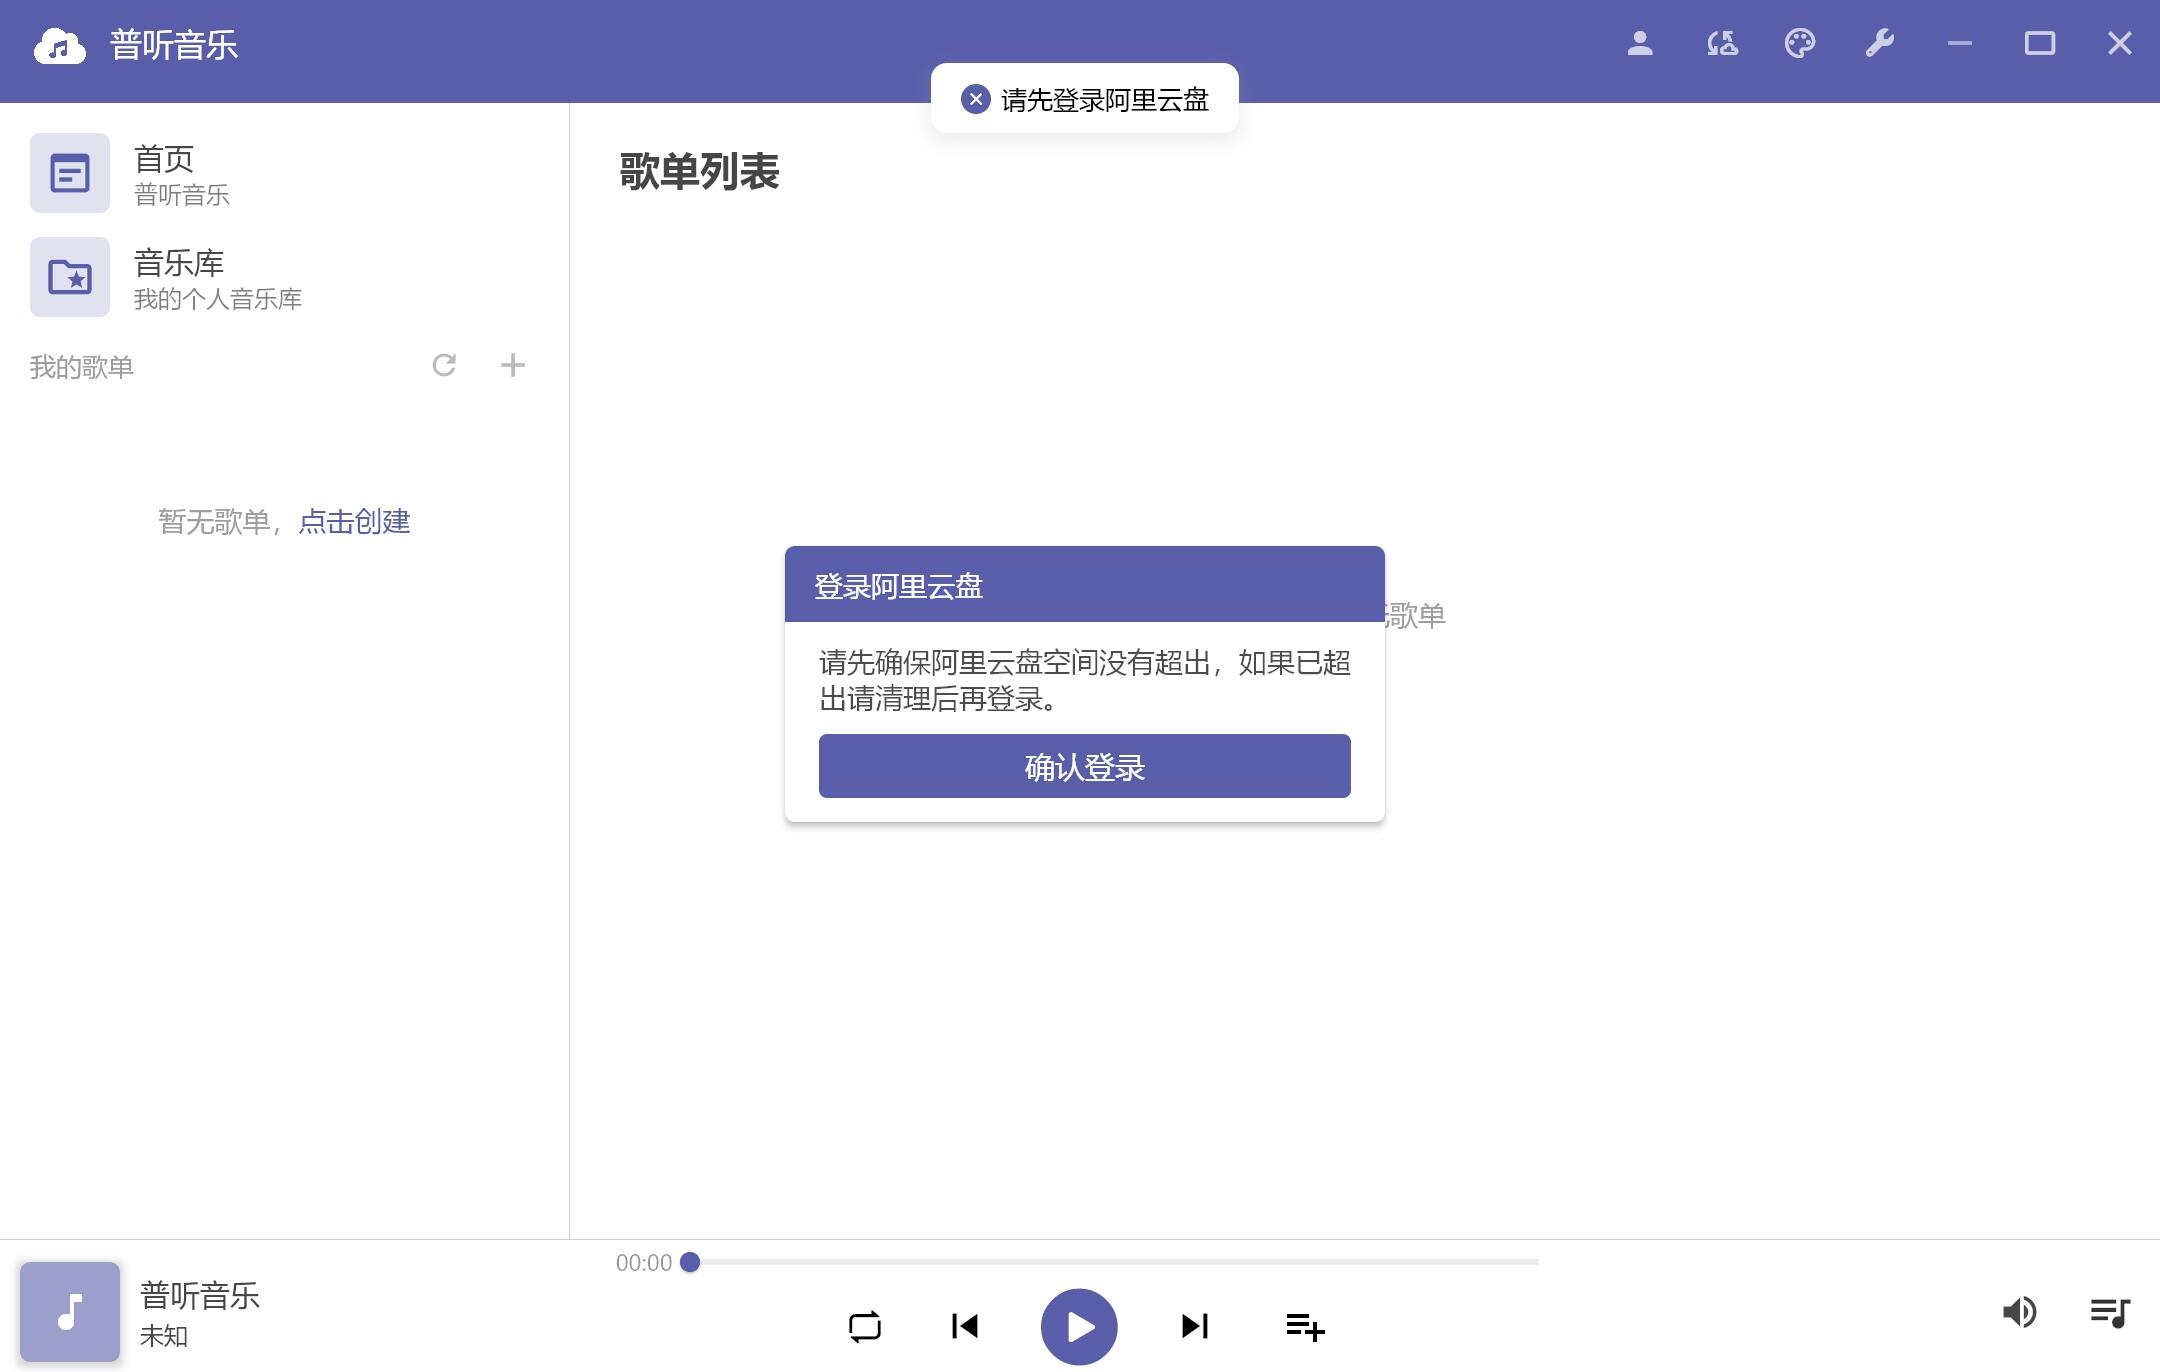
Task: Open the user account icon
Action: (1640, 43)
